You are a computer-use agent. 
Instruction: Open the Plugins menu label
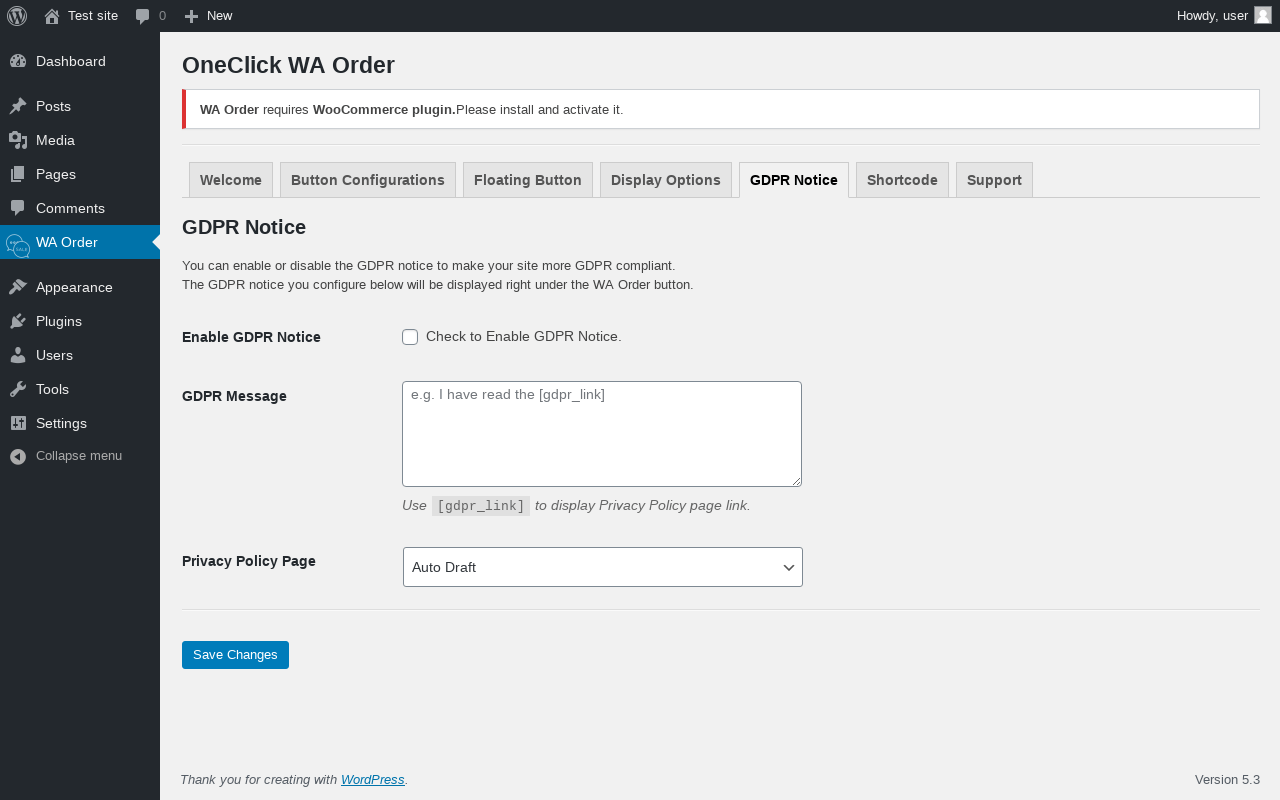[x=59, y=321]
